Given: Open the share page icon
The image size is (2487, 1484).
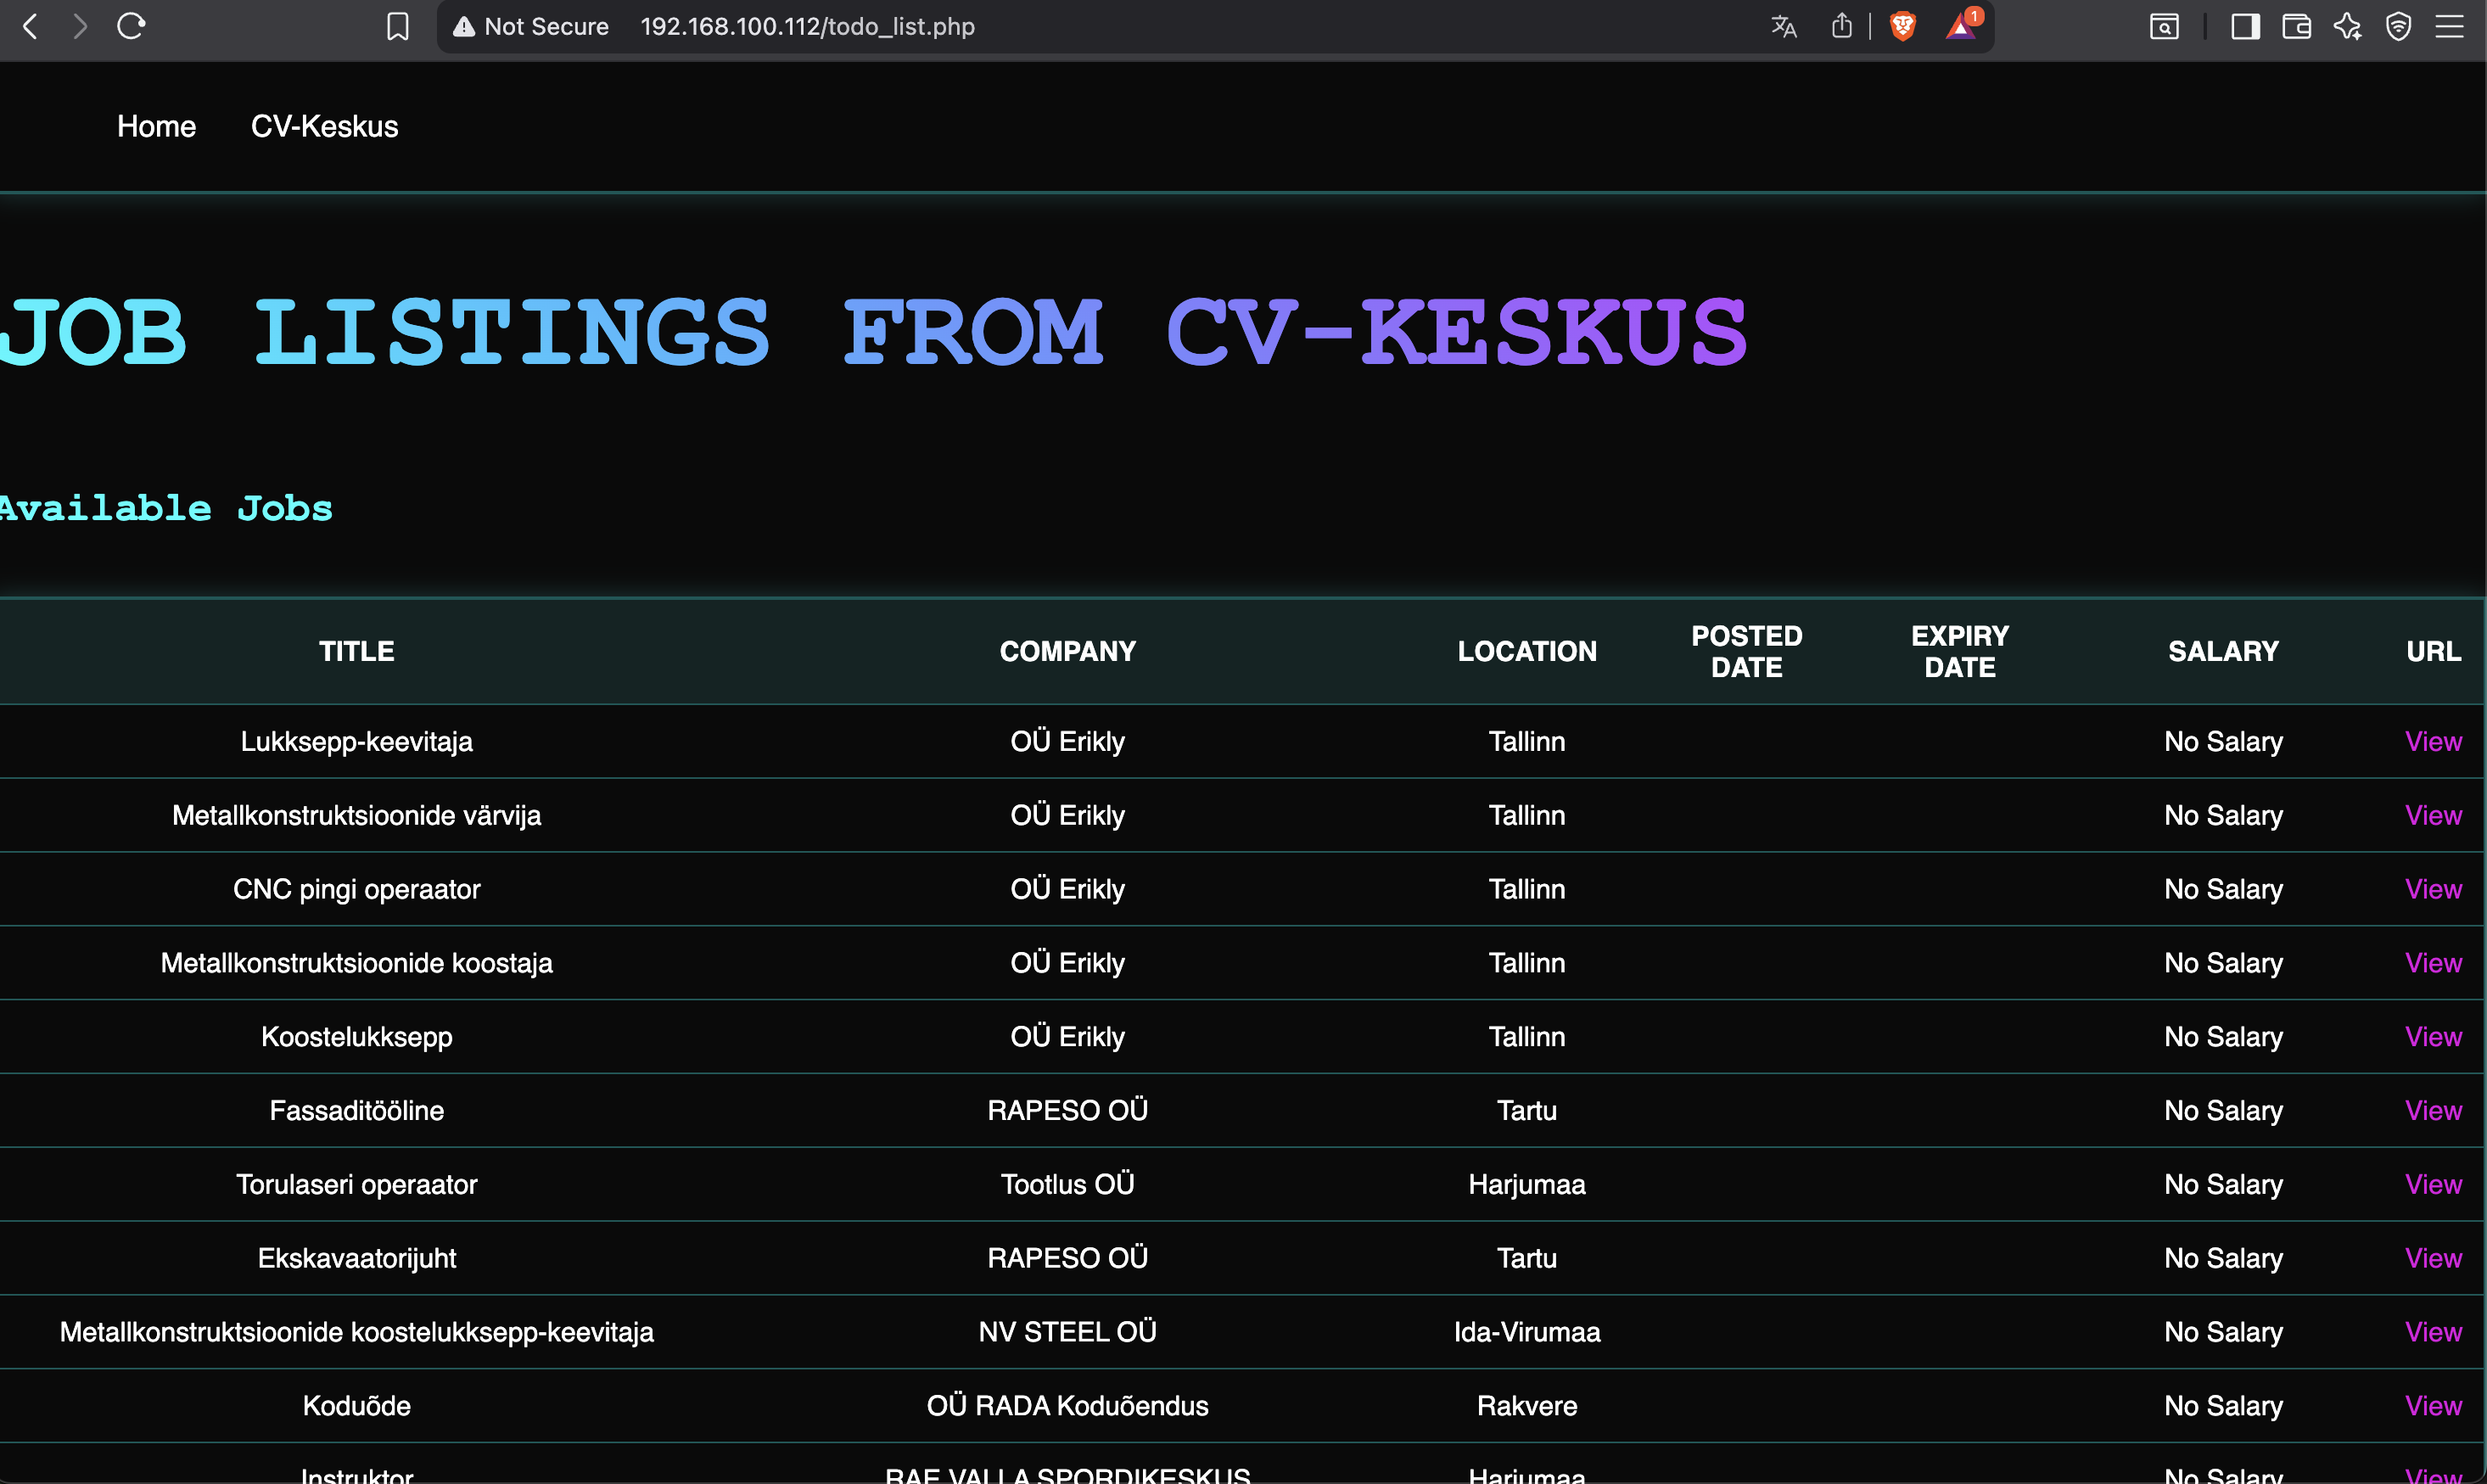Looking at the screenshot, I should (1841, 26).
